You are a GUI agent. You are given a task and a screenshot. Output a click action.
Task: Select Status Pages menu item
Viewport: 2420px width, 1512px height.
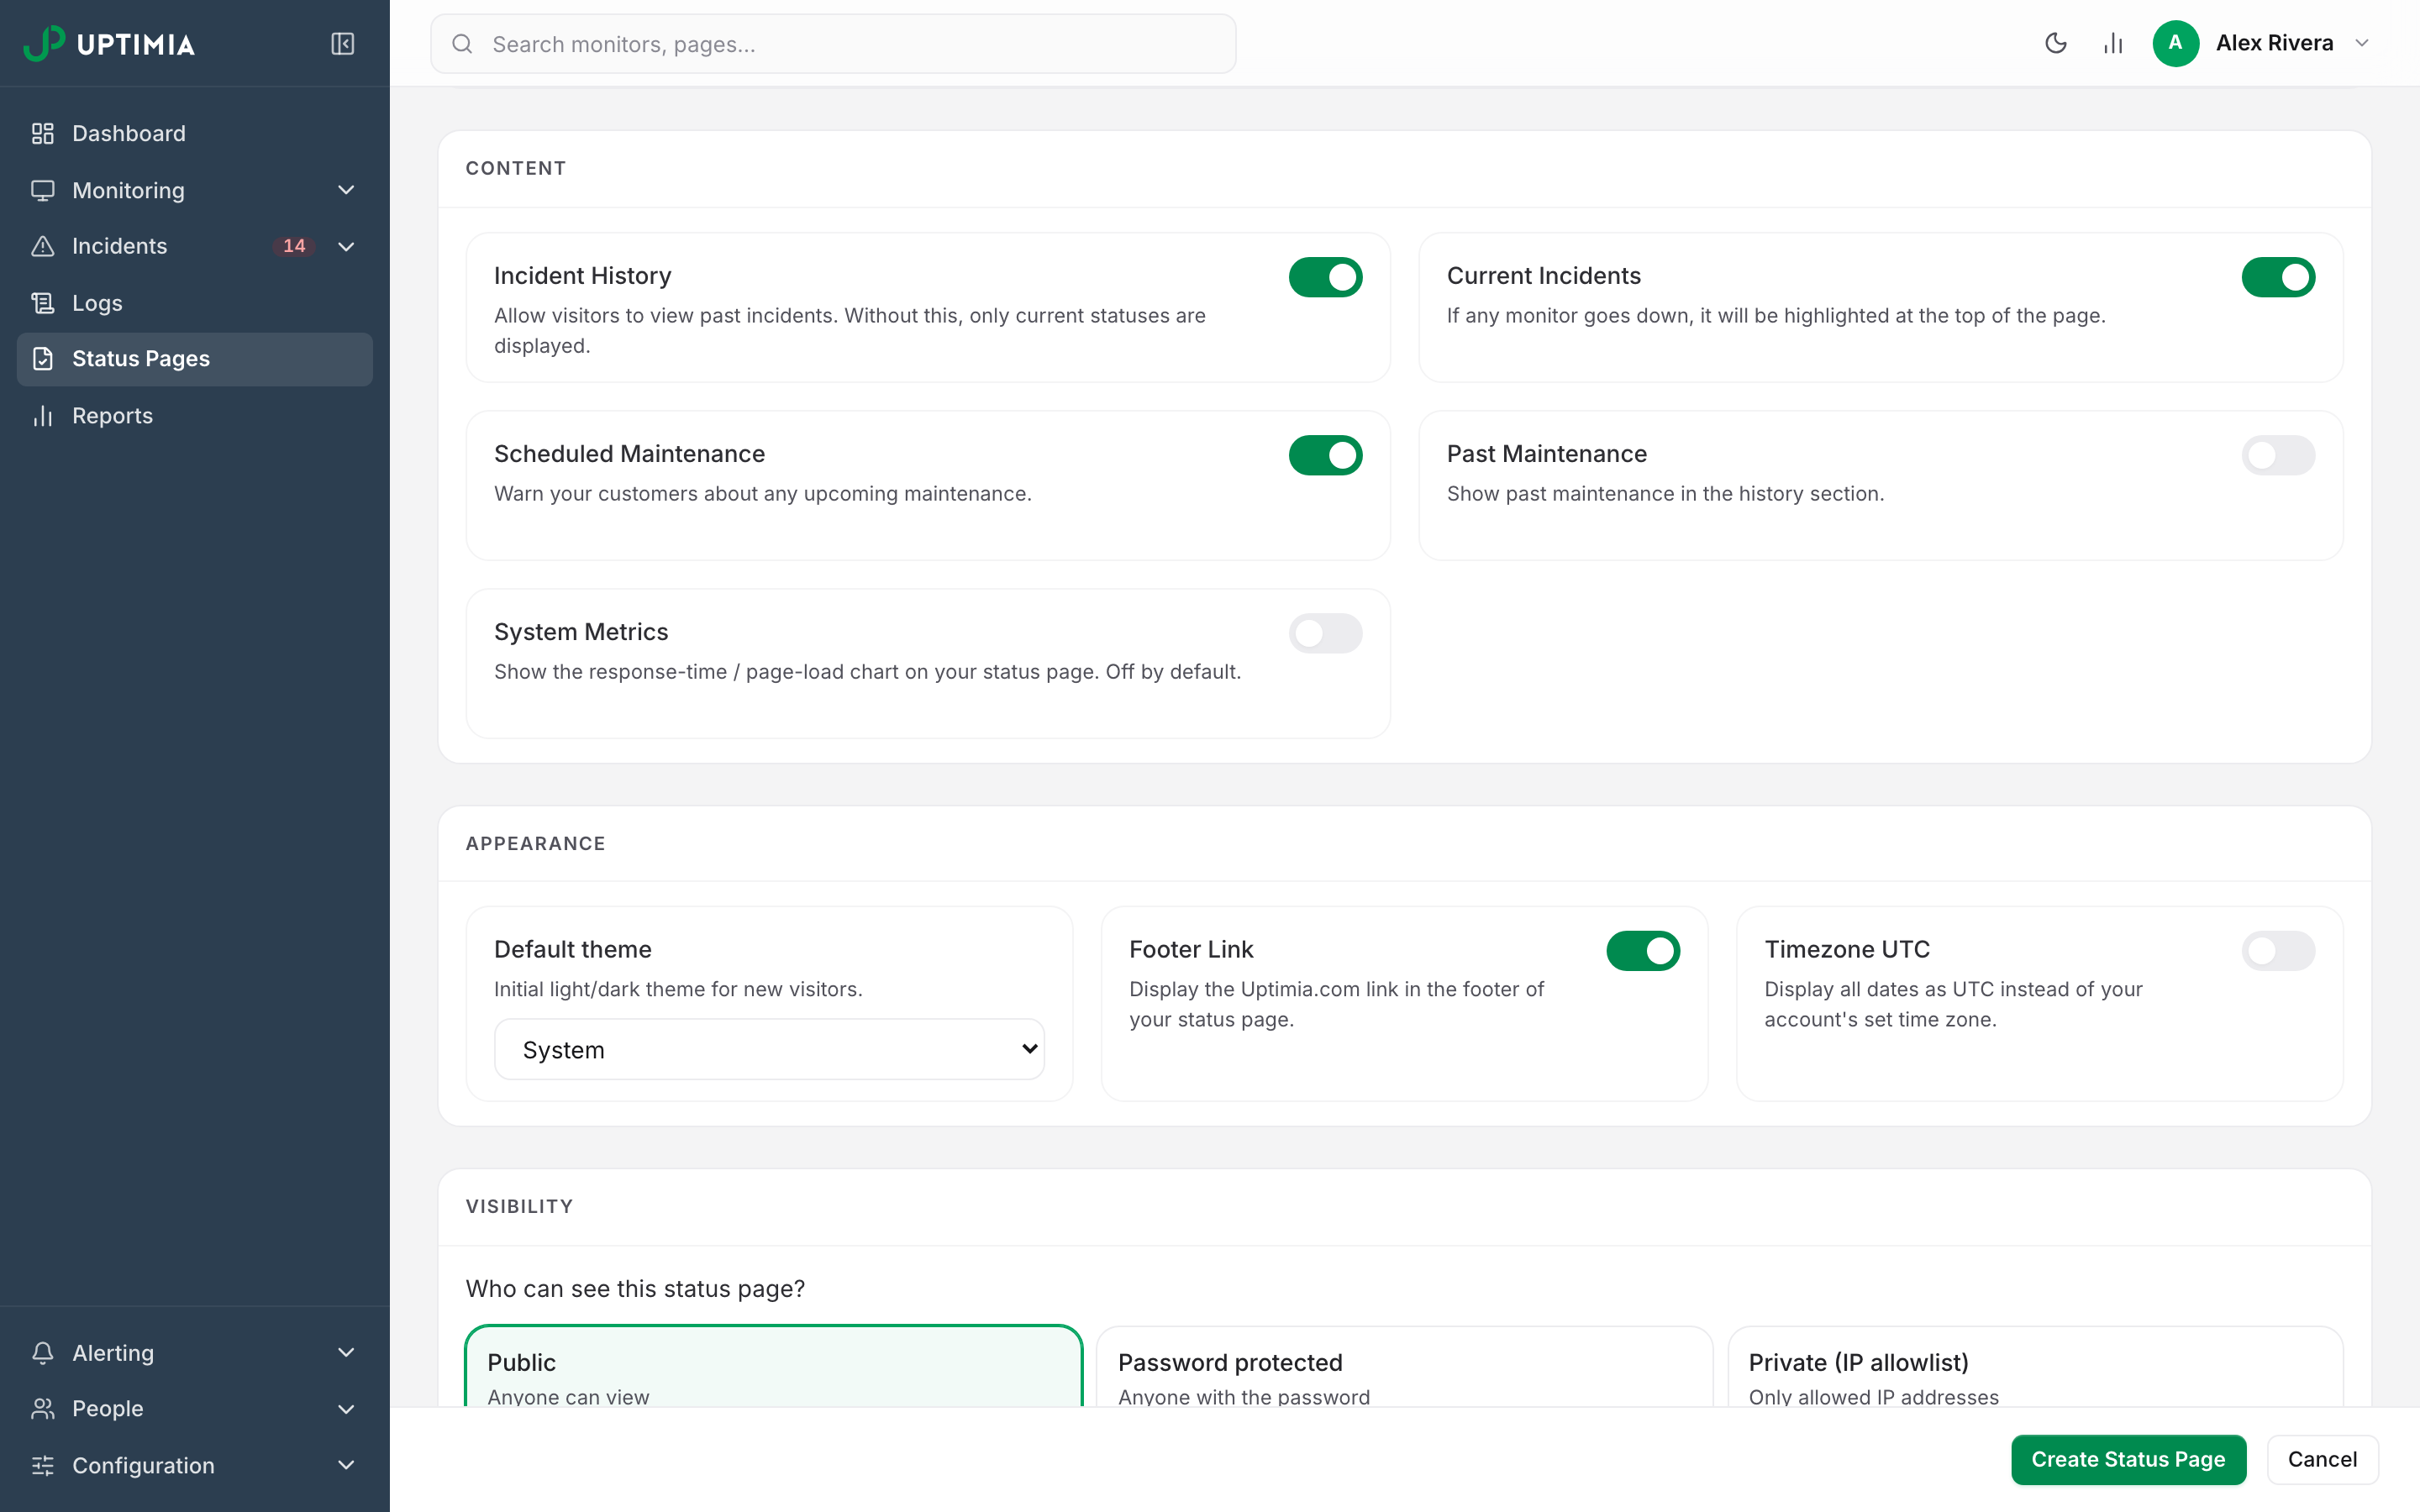[x=195, y=359]
